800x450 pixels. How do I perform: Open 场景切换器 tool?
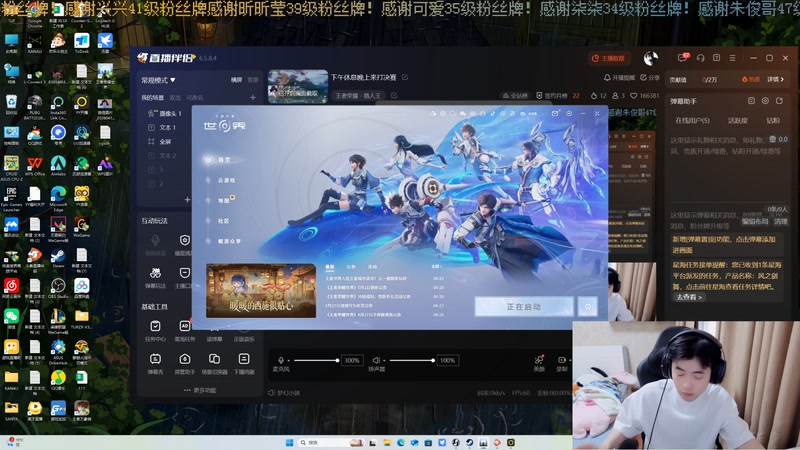tap(214, 364)
